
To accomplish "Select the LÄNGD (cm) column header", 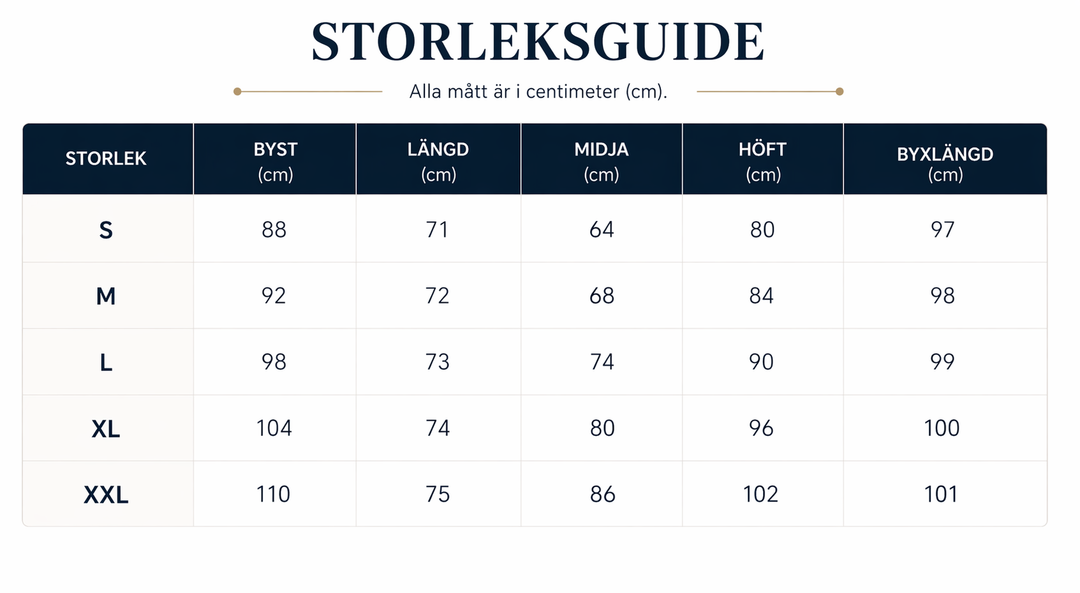I will [438, 161].
